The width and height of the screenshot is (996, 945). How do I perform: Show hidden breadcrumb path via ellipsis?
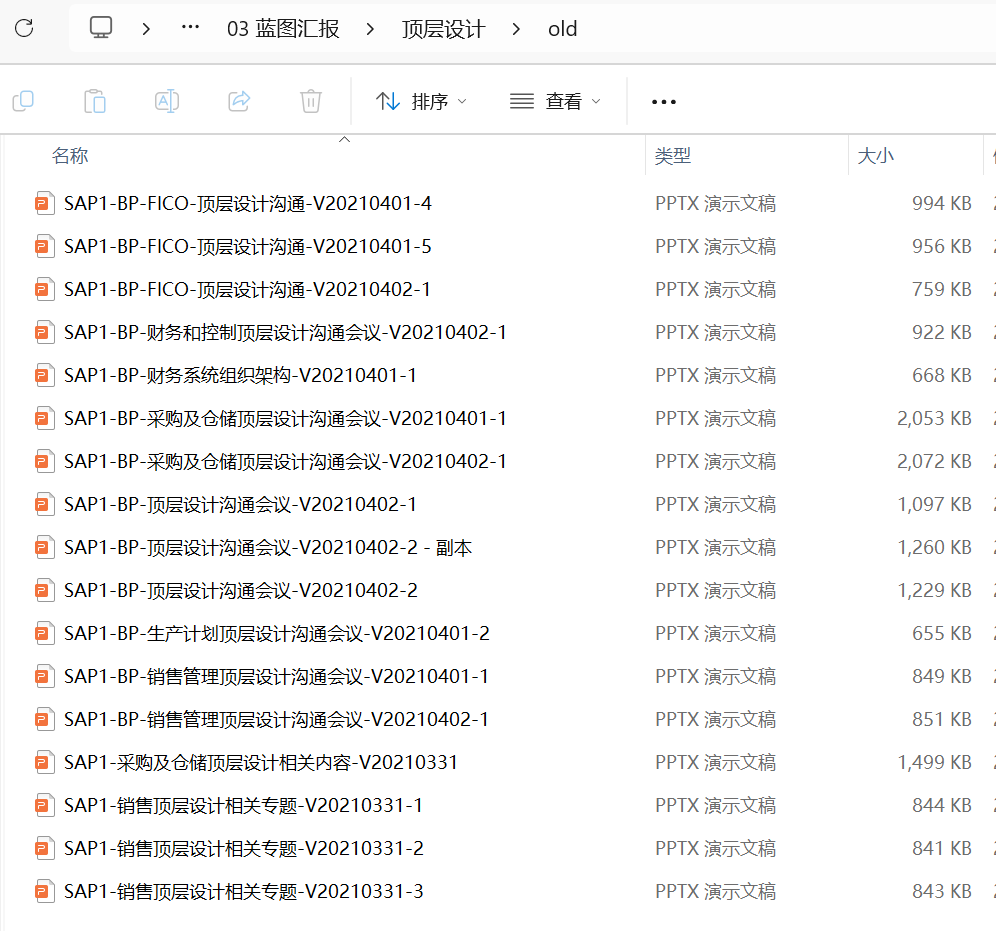[190, 28]
